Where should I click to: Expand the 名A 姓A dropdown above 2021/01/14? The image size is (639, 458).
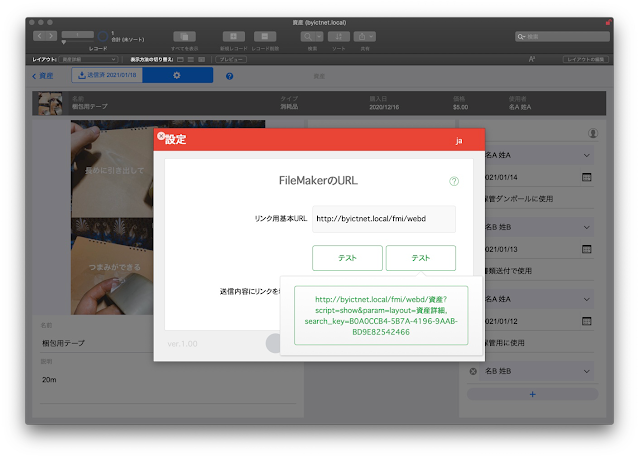[586, 155]
